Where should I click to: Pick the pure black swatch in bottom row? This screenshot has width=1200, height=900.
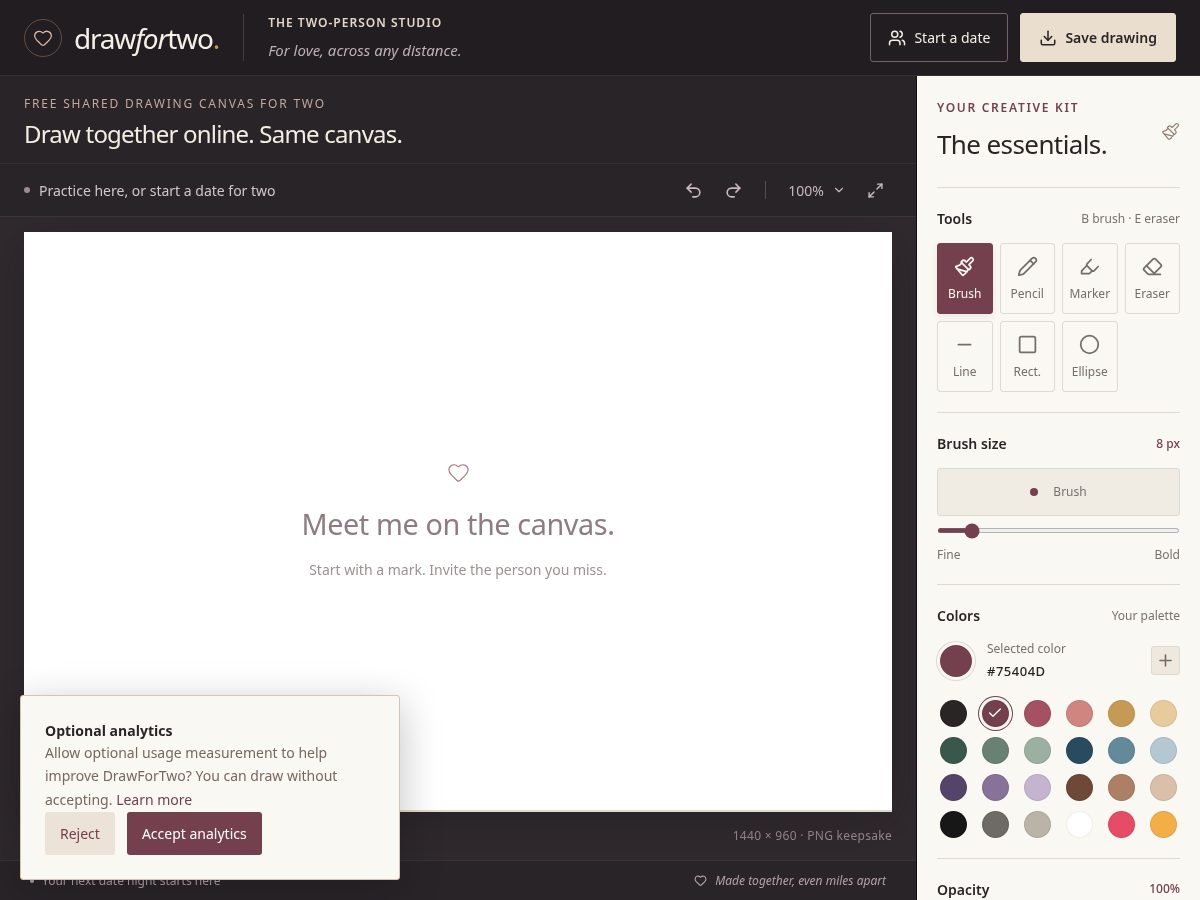point(954,824)
